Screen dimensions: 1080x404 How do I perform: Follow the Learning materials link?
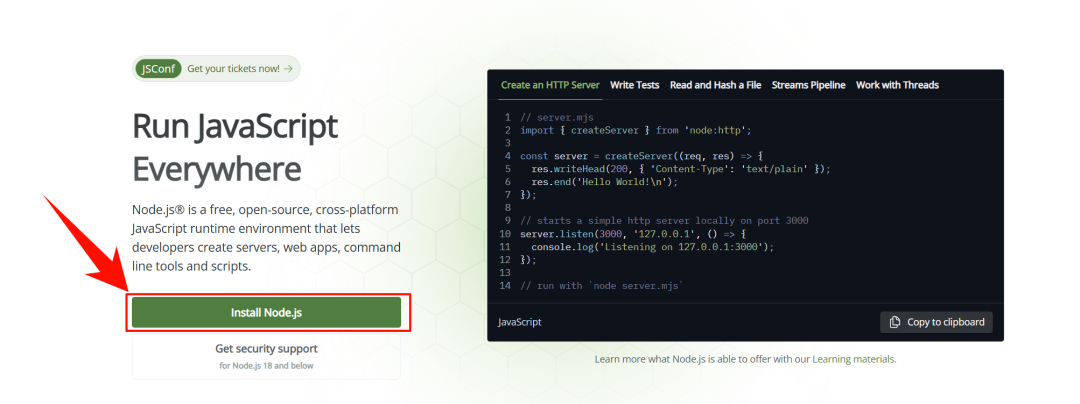(x=853, y=359)
